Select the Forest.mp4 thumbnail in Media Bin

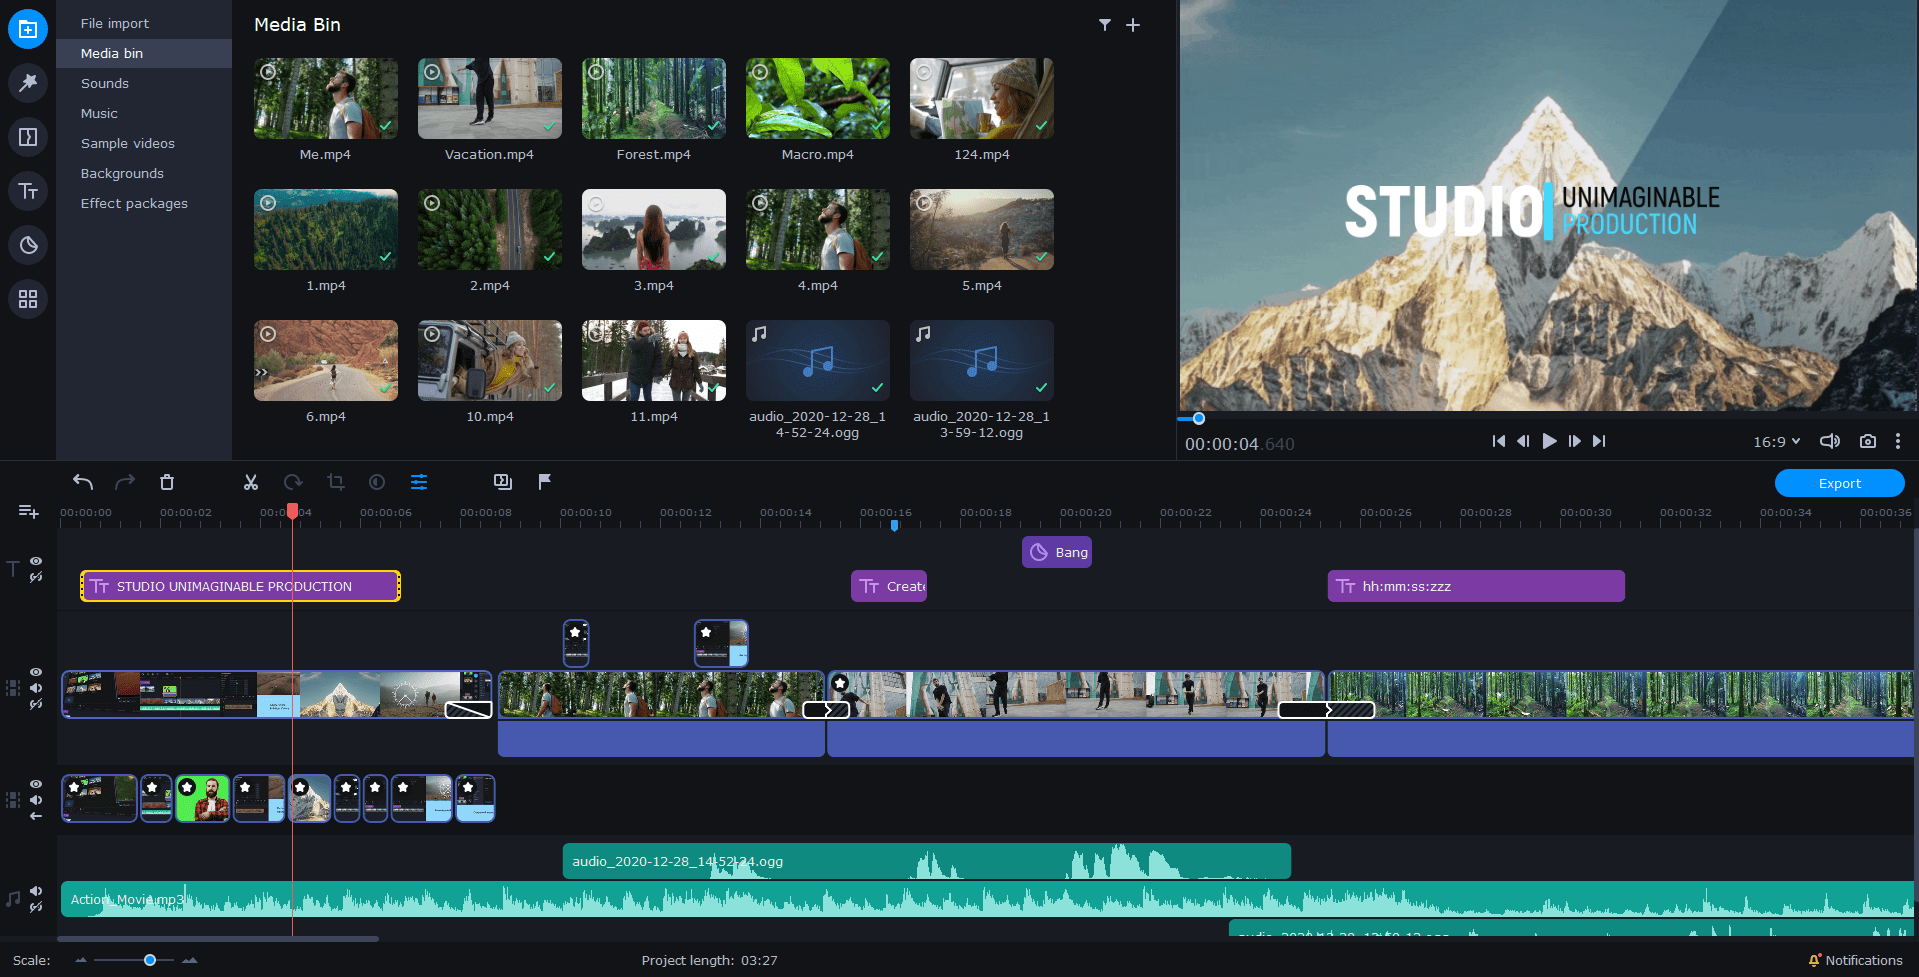coord(653,98)
